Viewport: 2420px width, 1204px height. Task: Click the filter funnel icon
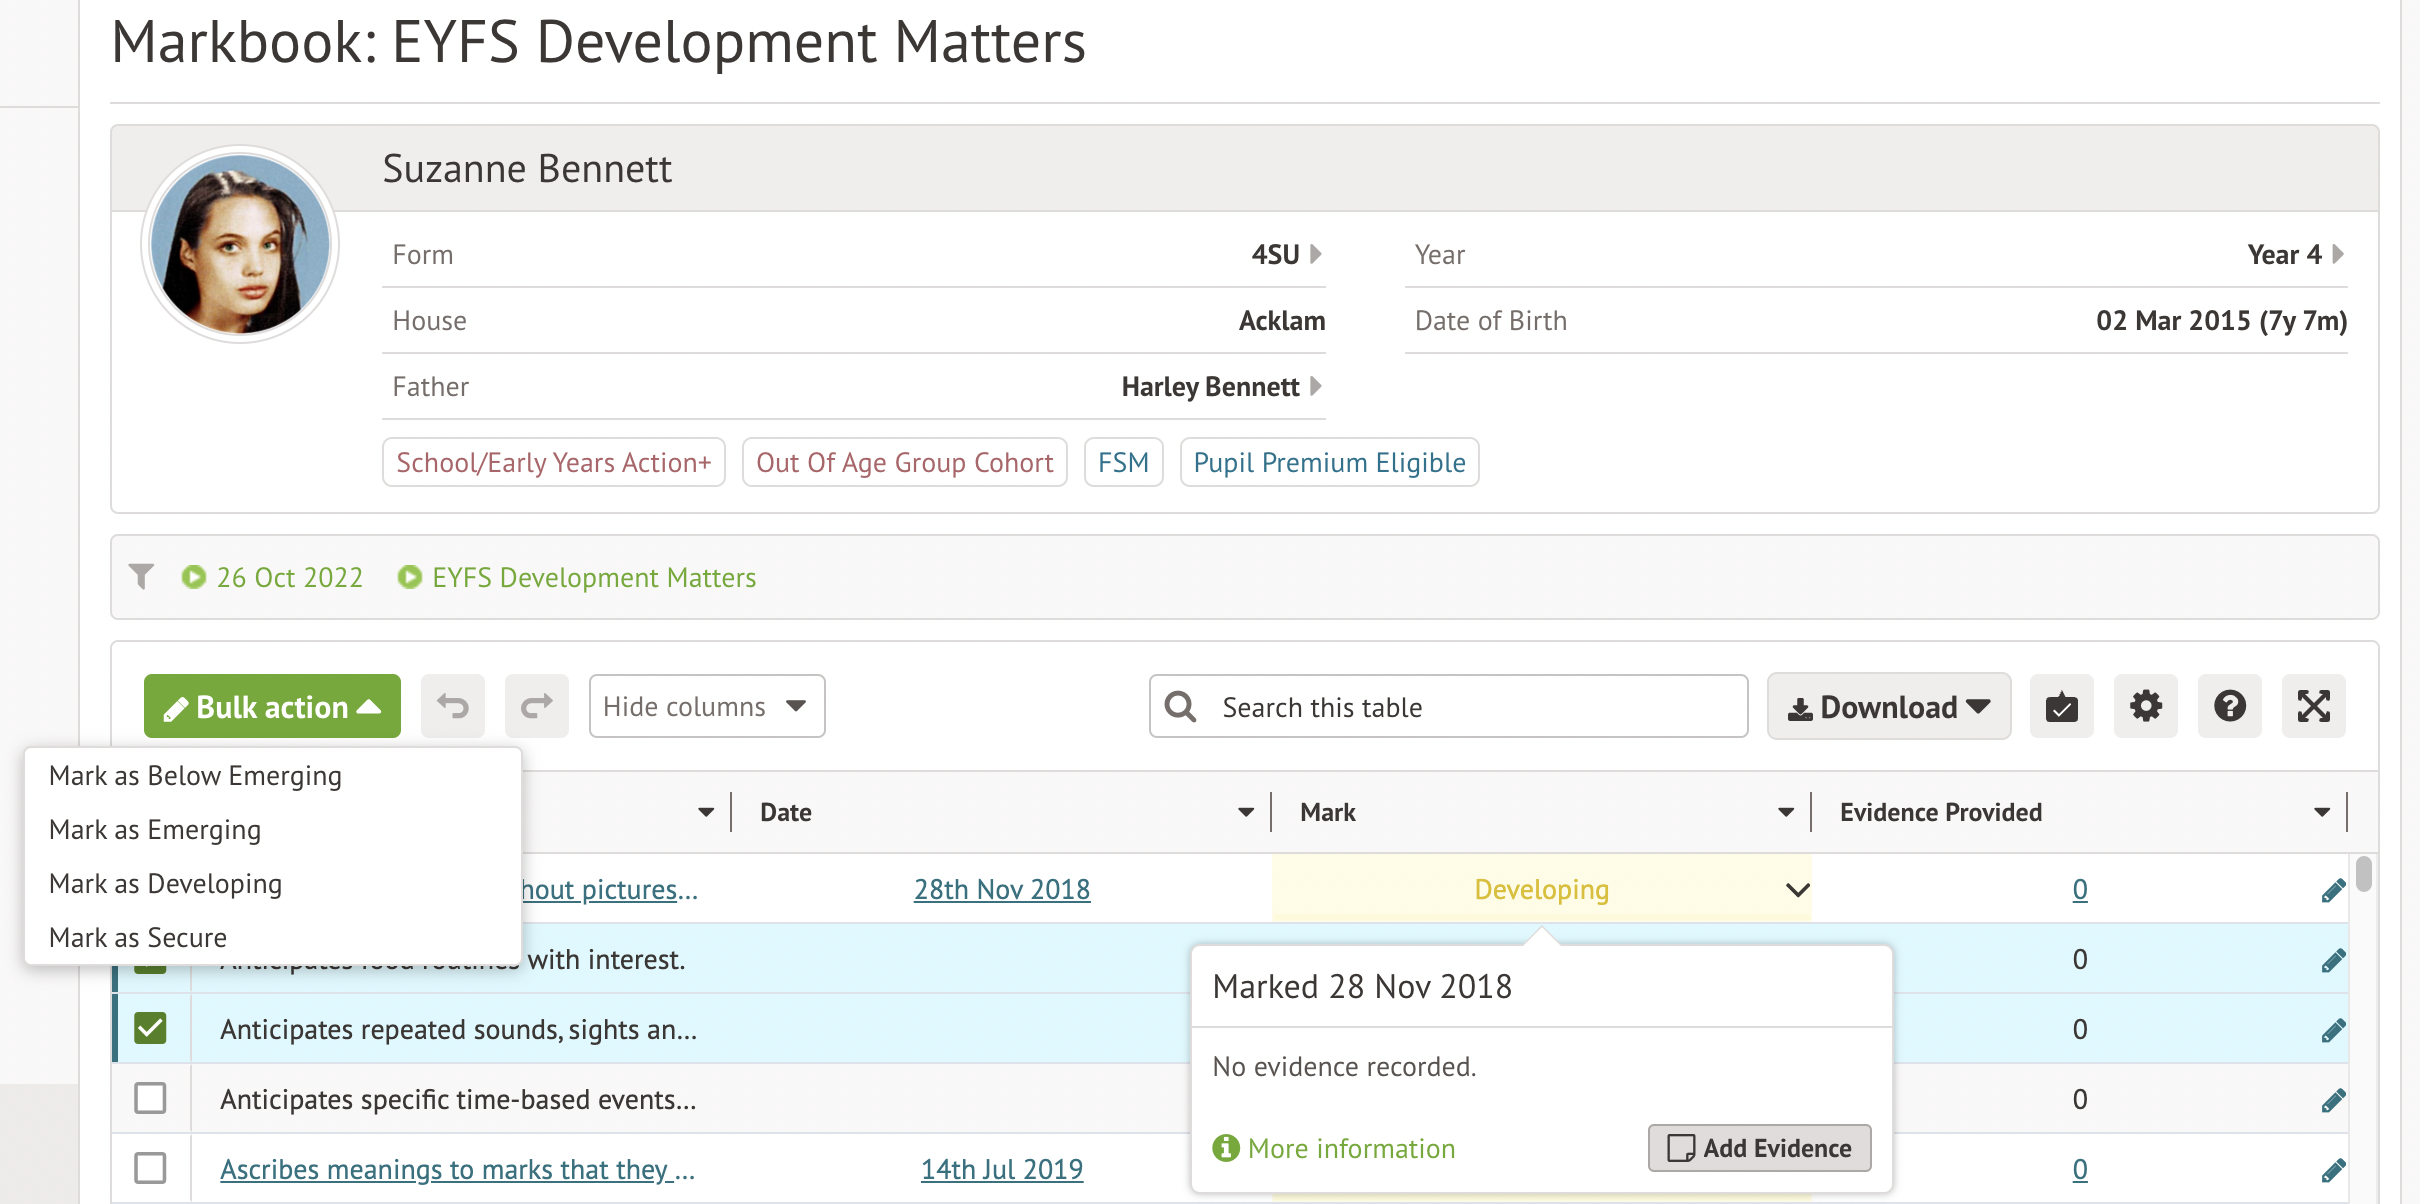[x=141, y=577]
